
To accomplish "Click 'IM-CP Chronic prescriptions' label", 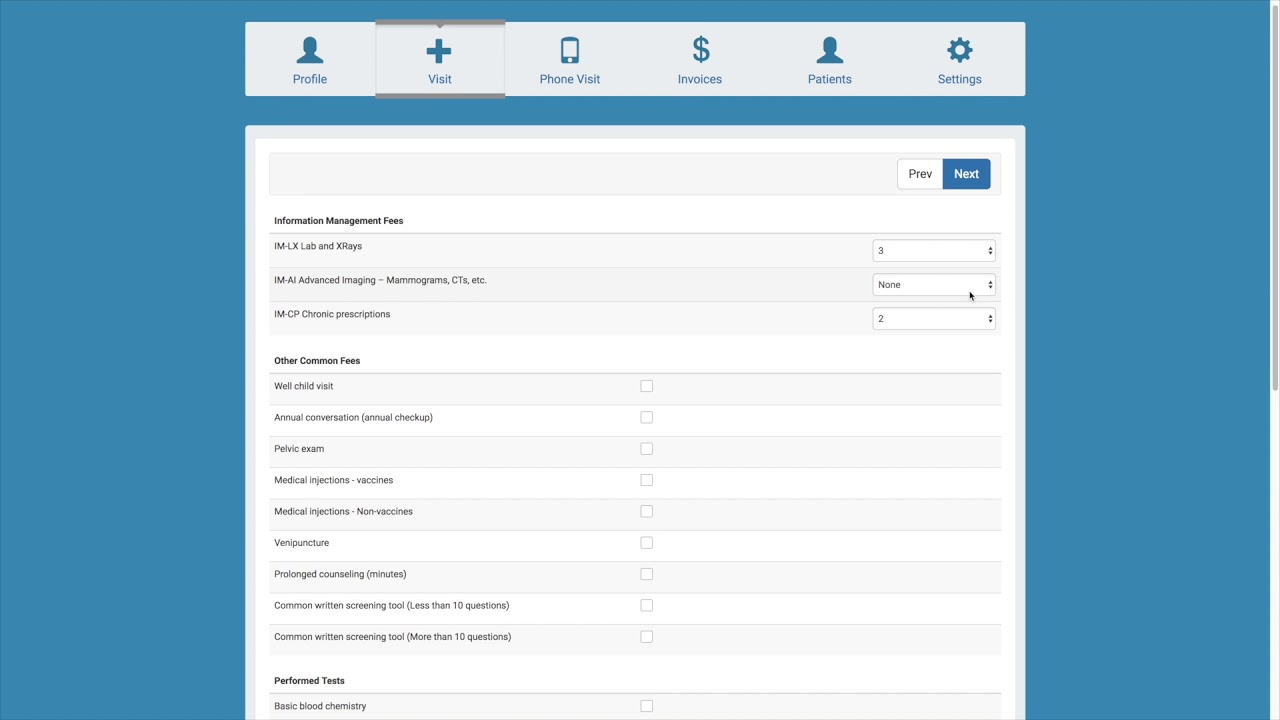I will (332, 314).
